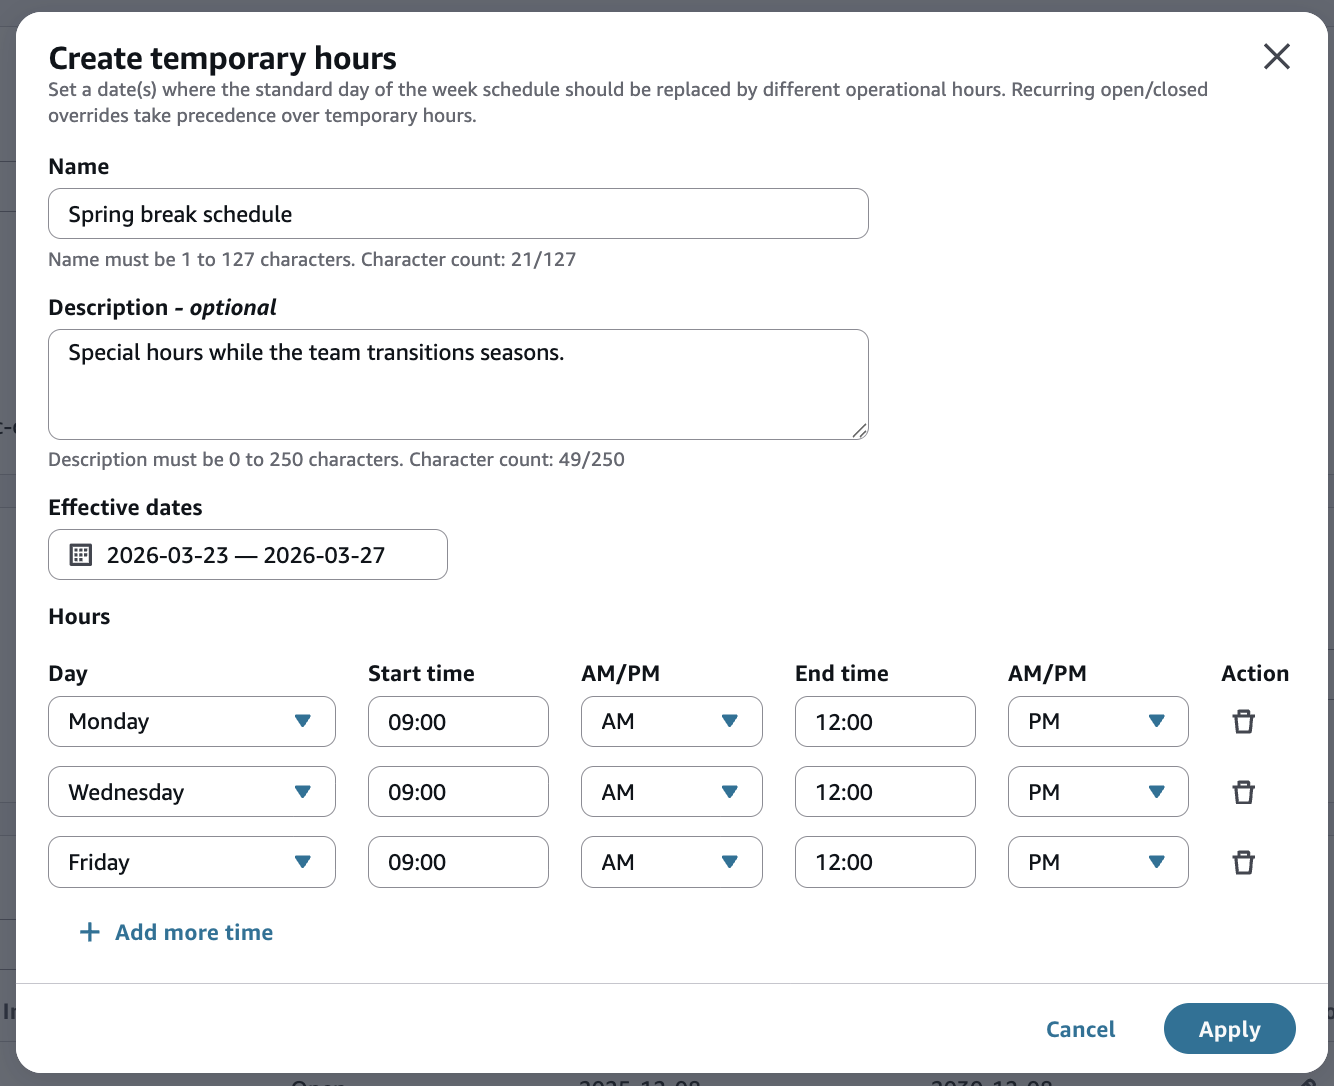Click into the Name field showing Spring break schedule

coord(458,213)
